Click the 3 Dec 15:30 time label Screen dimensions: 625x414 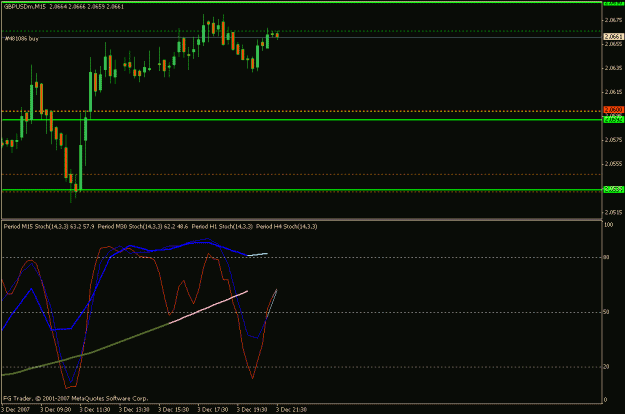(173, 409)
